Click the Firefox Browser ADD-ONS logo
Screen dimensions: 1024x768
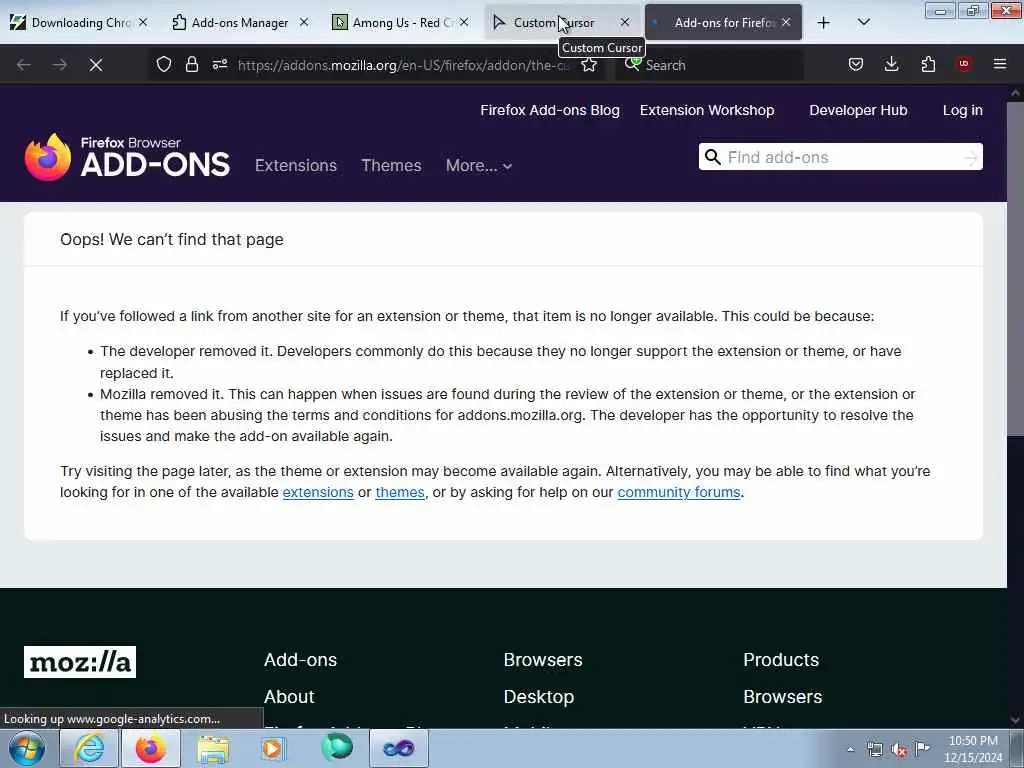coord(127,157)
